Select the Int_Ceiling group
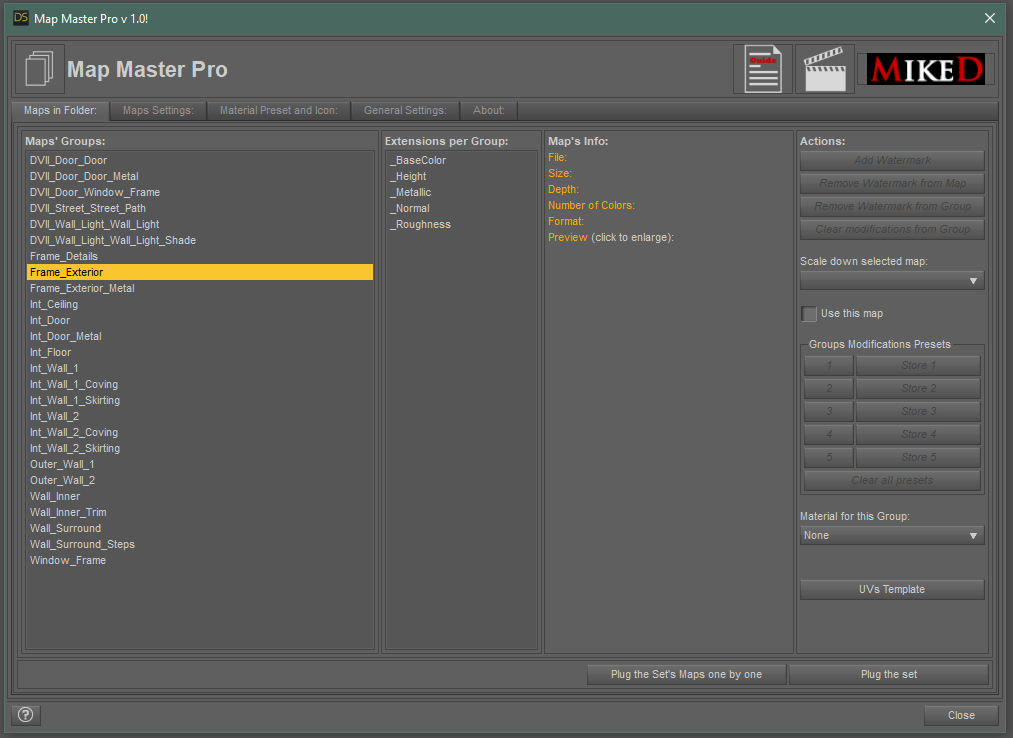Screen dimensions: 1013x738 (200, 304)
